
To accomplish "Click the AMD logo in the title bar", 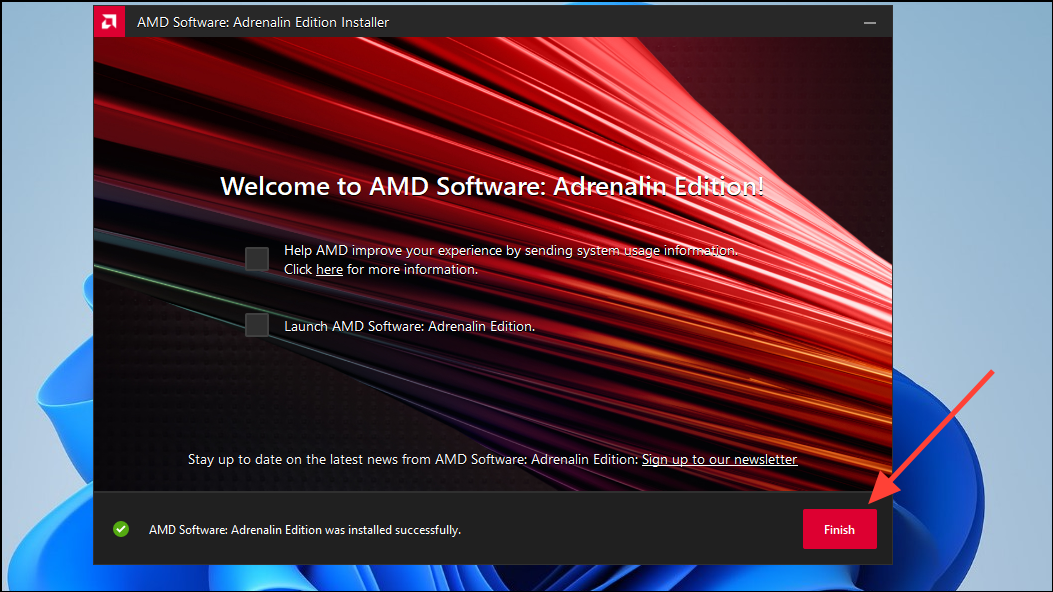I will click(109, 21).
